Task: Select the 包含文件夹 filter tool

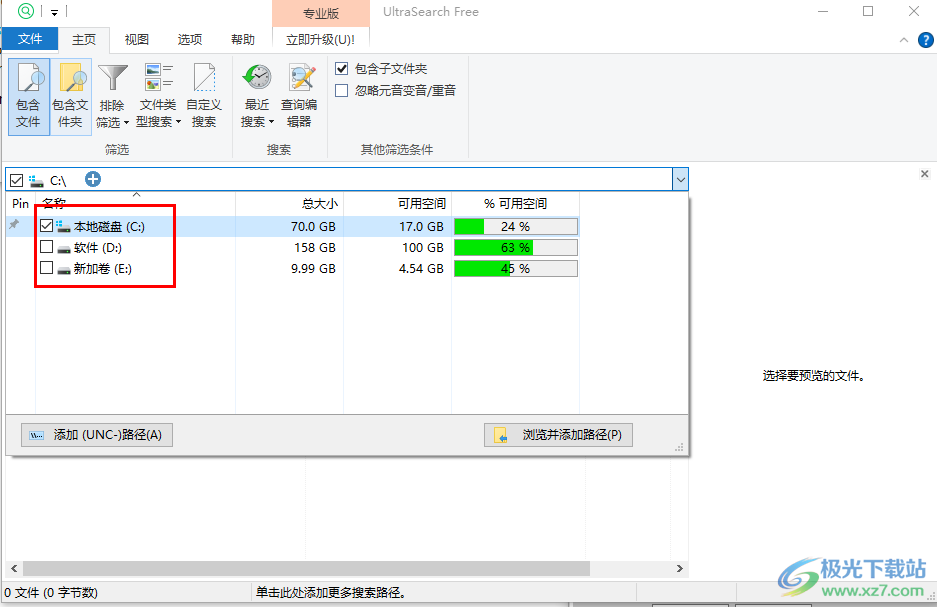Action: click(70, 95)
